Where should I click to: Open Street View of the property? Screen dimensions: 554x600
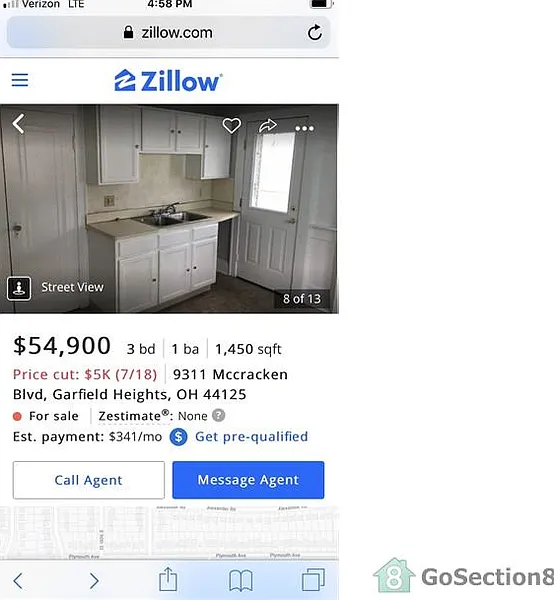pyautogui.click(x=55, y=288)
